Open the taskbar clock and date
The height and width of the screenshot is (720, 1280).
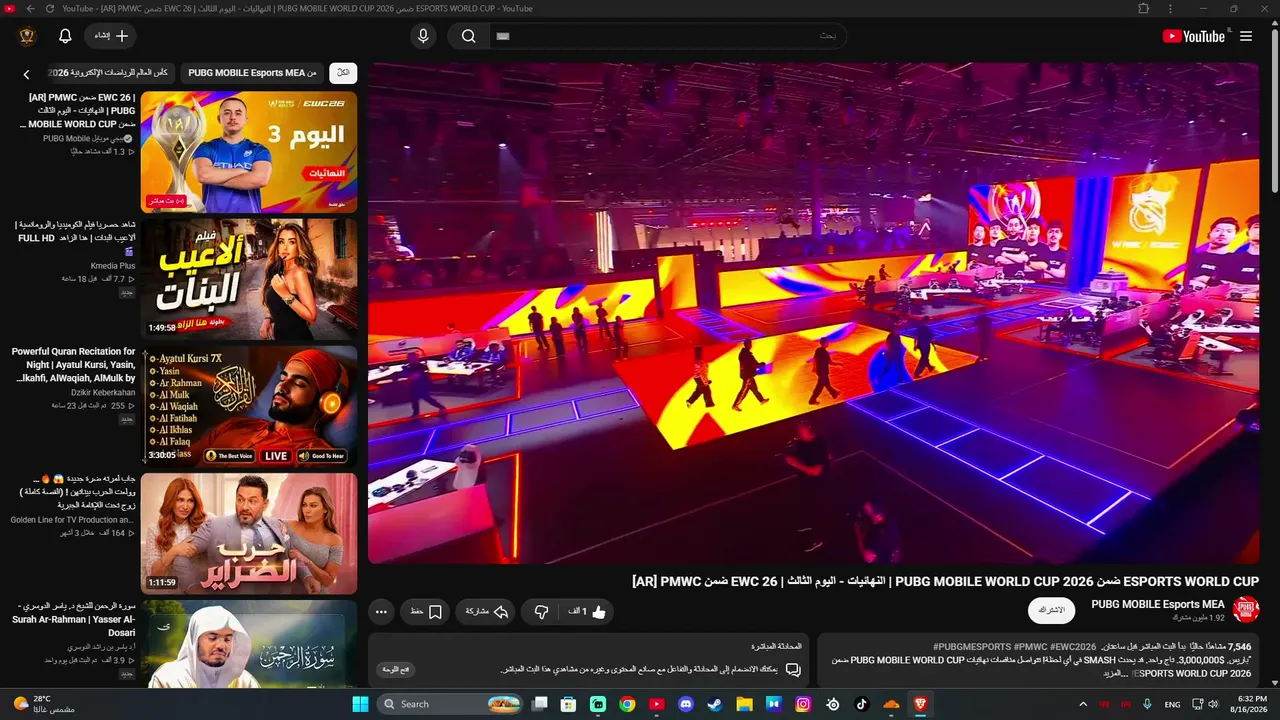coord(1251,704)
